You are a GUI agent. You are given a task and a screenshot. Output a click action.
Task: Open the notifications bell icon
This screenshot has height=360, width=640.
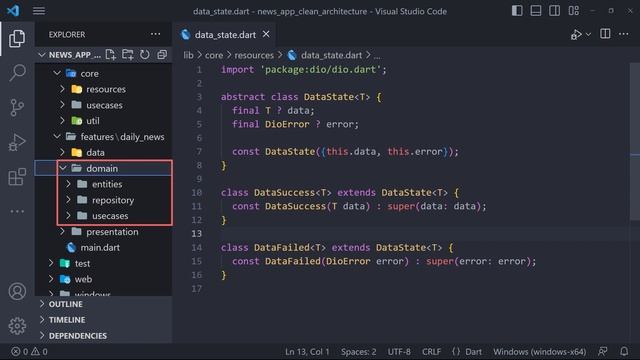[624, 351]
